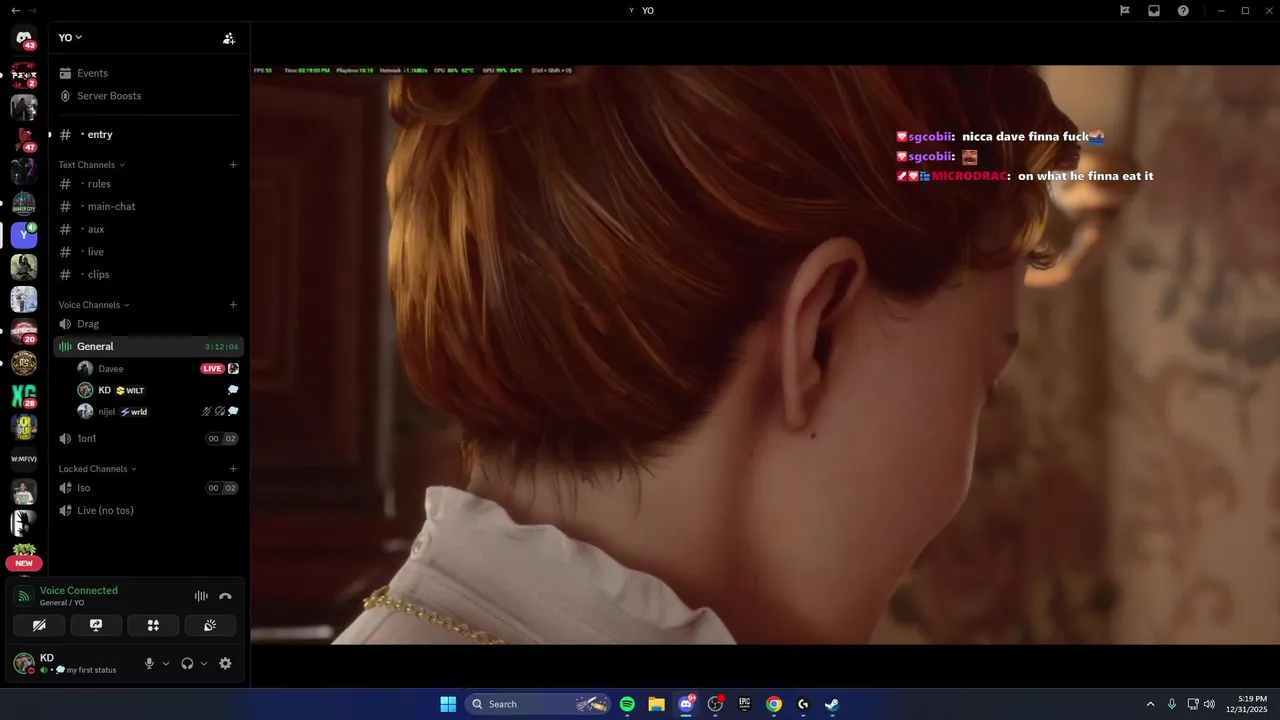Join the Drag voice channel
1280x720 pixels.
coord(148,324)
